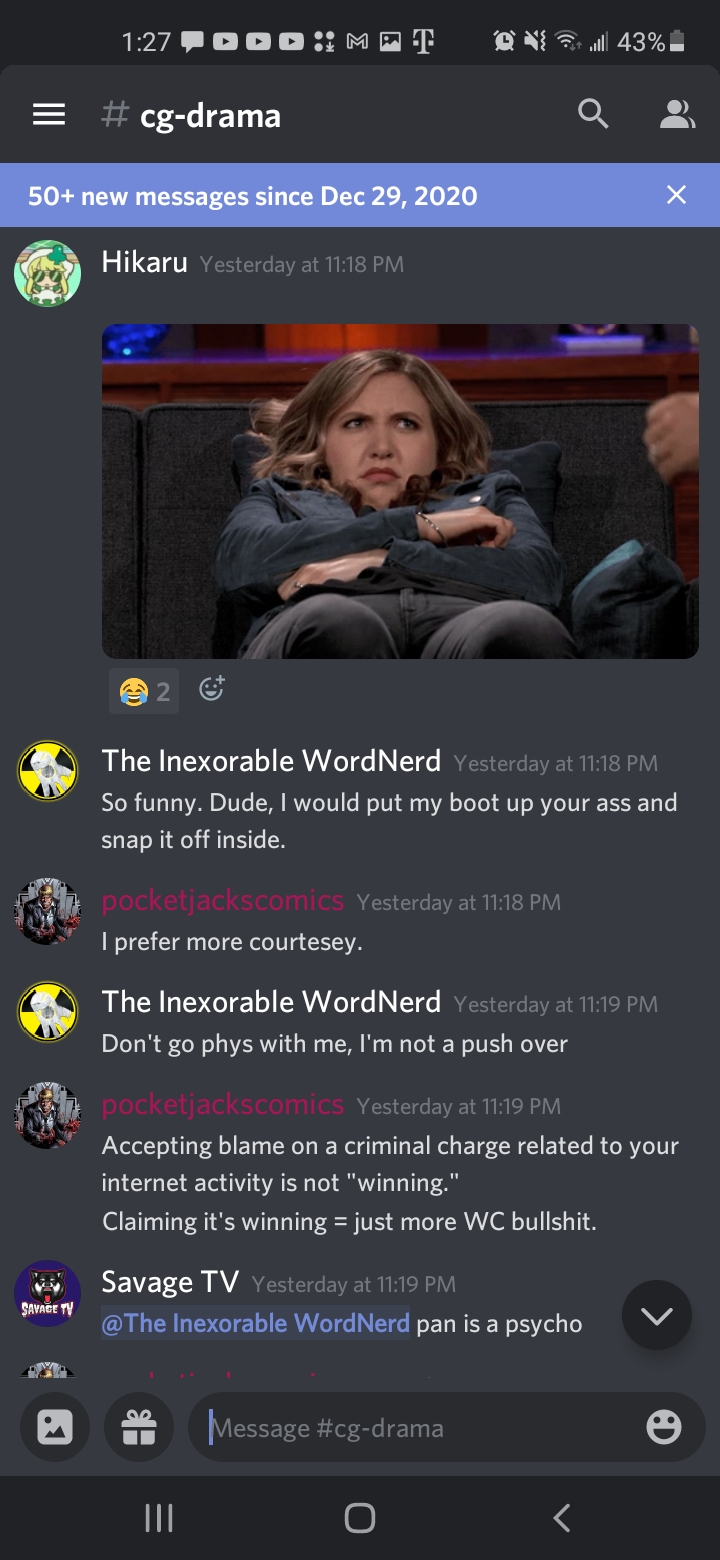Image resolution: width=720 pixels, height=1560 pixels.
Task: Open Hikaru username profile
Action: pos(145,263)
